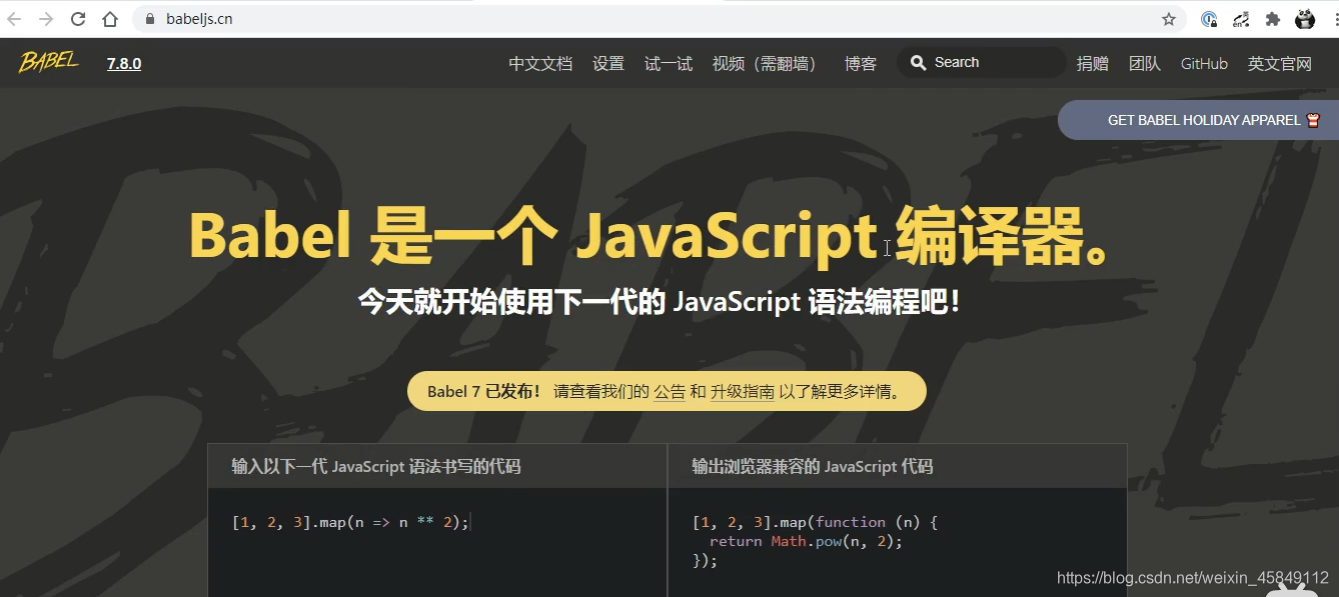This screenshot has width=1339, height=597.
Task: Click the Babel 是一个 JavaScript 编译器 headline
Action: point(650,236)
